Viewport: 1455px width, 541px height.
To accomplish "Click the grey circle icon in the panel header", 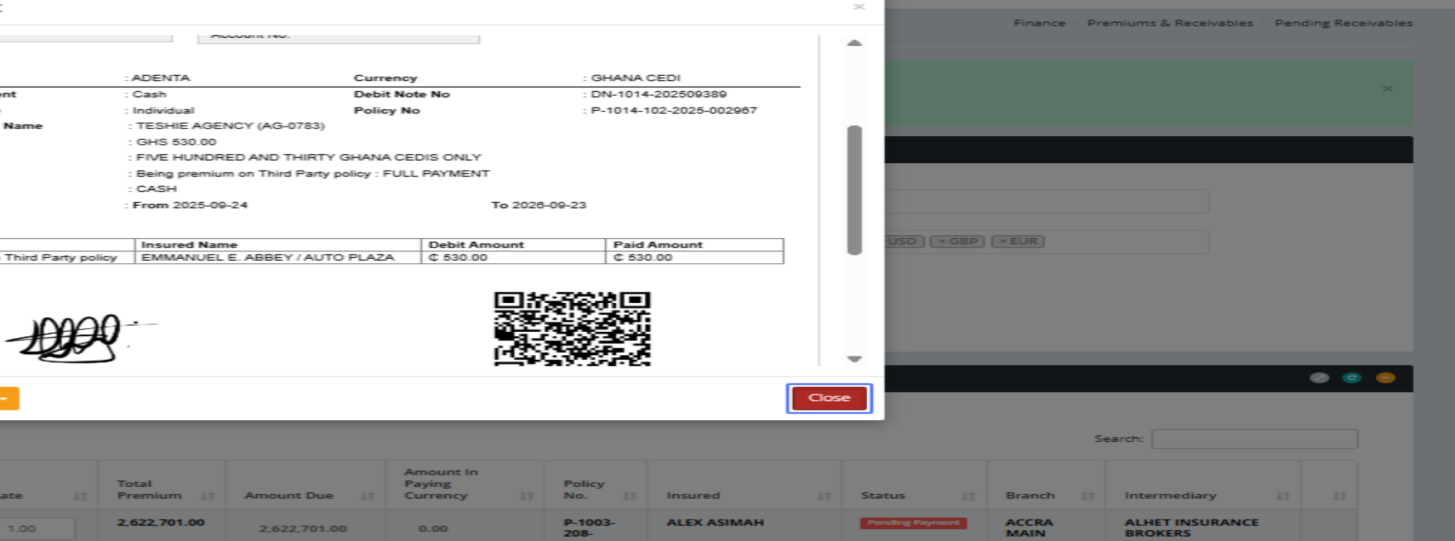I will tap(1320, 378).
